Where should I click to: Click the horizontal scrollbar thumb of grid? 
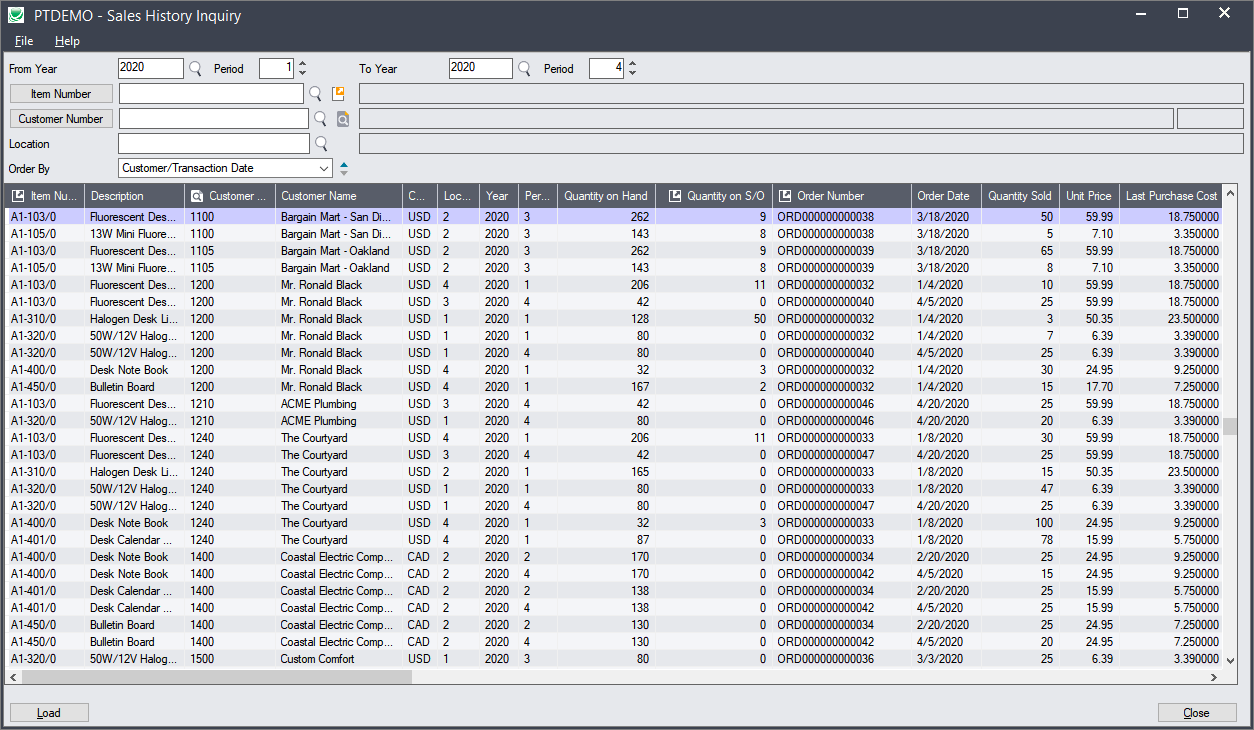coord(216,677)
